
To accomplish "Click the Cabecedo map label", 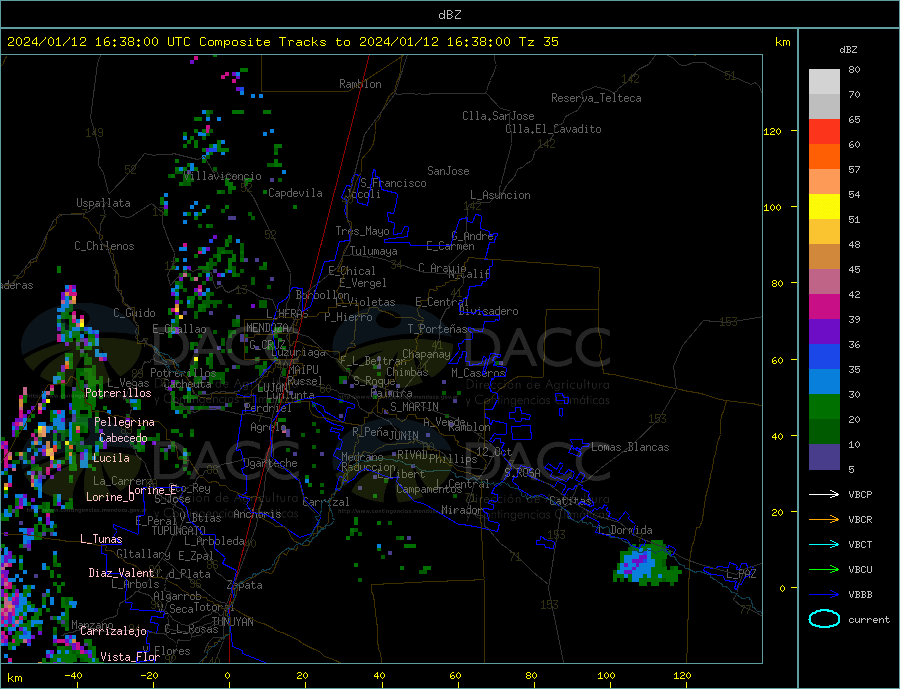I will point(123,438).
